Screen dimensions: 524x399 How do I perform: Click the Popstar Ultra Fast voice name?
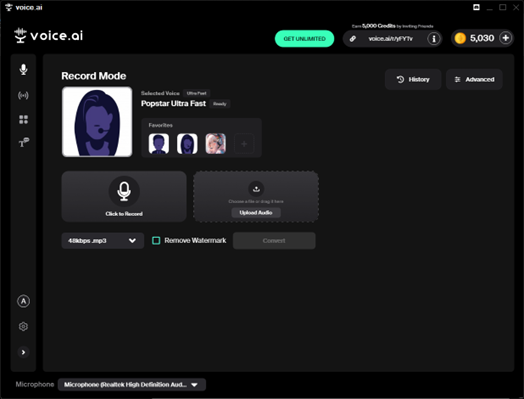pos(173,104)
